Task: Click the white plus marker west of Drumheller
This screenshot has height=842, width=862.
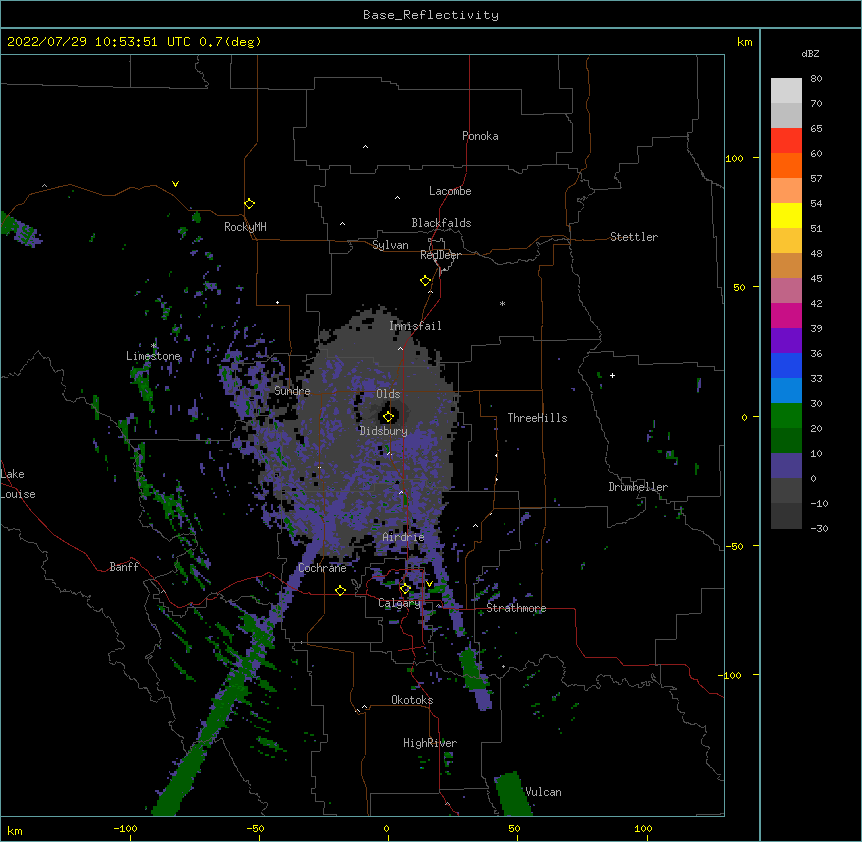Action: tap(612, 375)
